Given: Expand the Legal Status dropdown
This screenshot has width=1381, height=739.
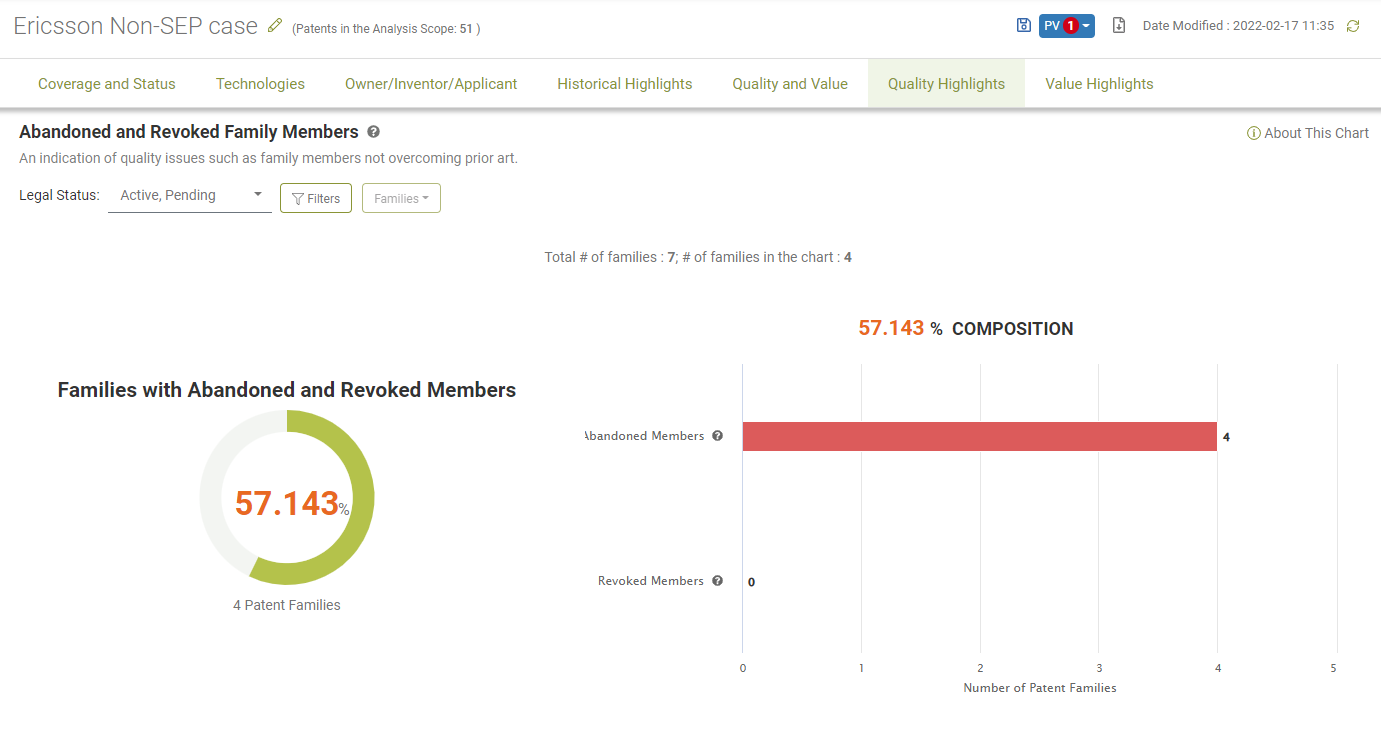Looking at the screenshot, I should tap(190, 196).
